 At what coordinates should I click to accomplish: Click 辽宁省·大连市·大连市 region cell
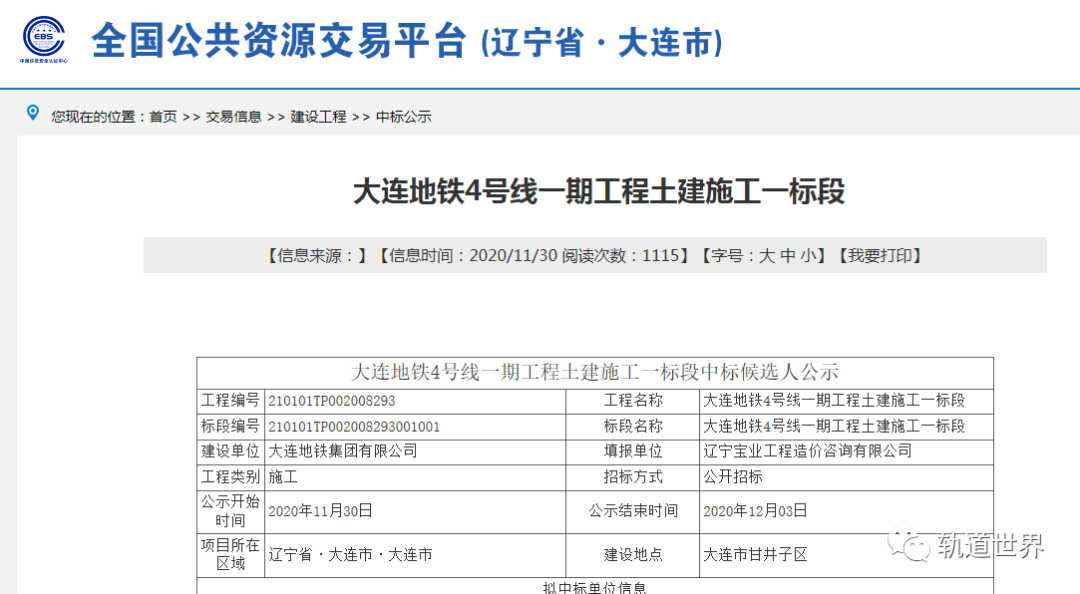415,555
